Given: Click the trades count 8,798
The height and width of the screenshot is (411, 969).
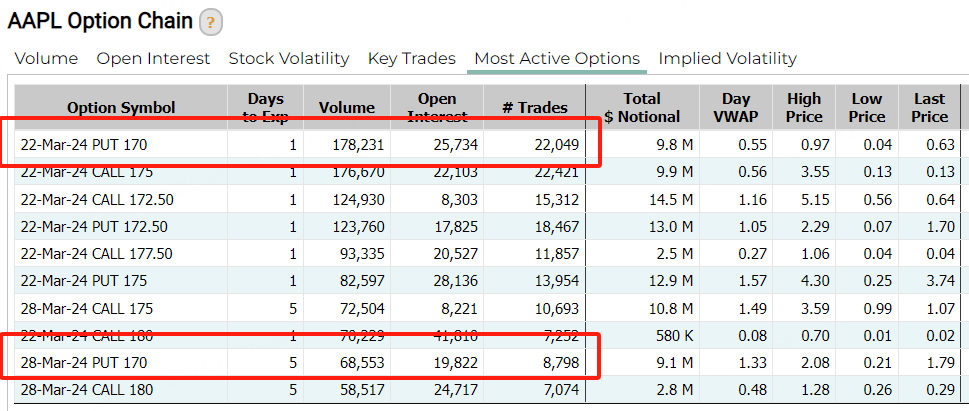Looking at the screenshot, I should (562, 363).
